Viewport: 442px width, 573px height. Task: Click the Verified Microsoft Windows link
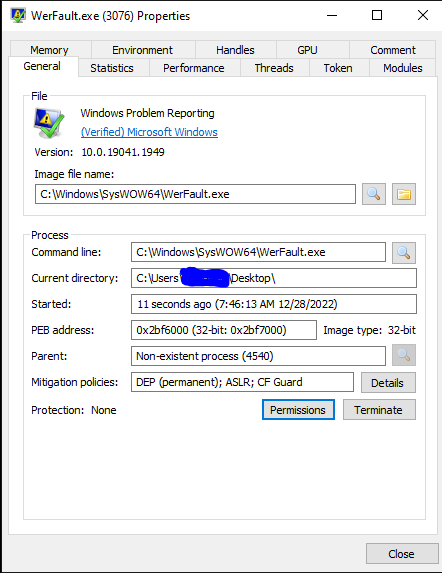(149, 132)
